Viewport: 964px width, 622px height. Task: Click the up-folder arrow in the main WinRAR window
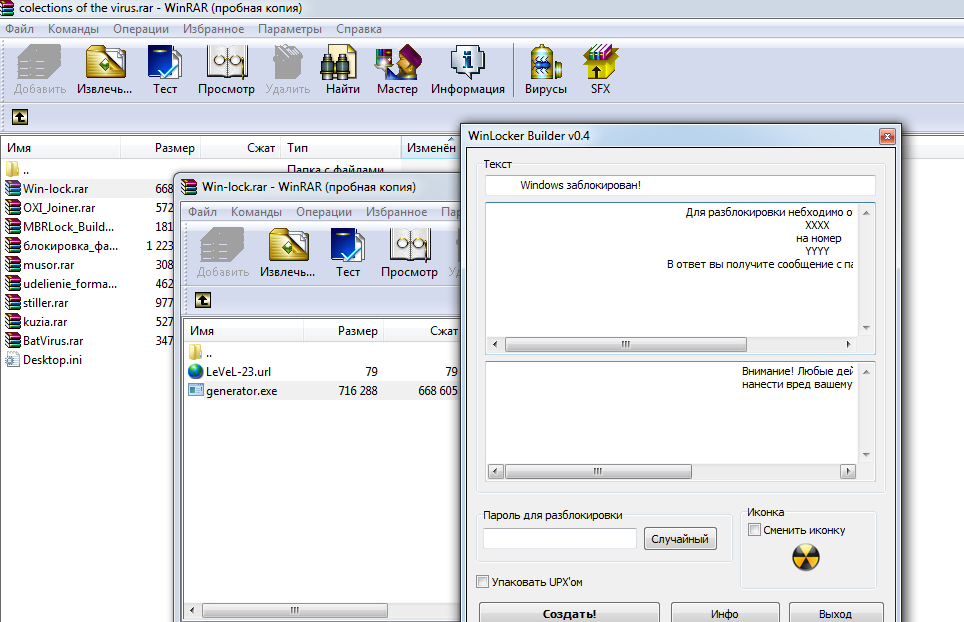click(x=20, y=117)
